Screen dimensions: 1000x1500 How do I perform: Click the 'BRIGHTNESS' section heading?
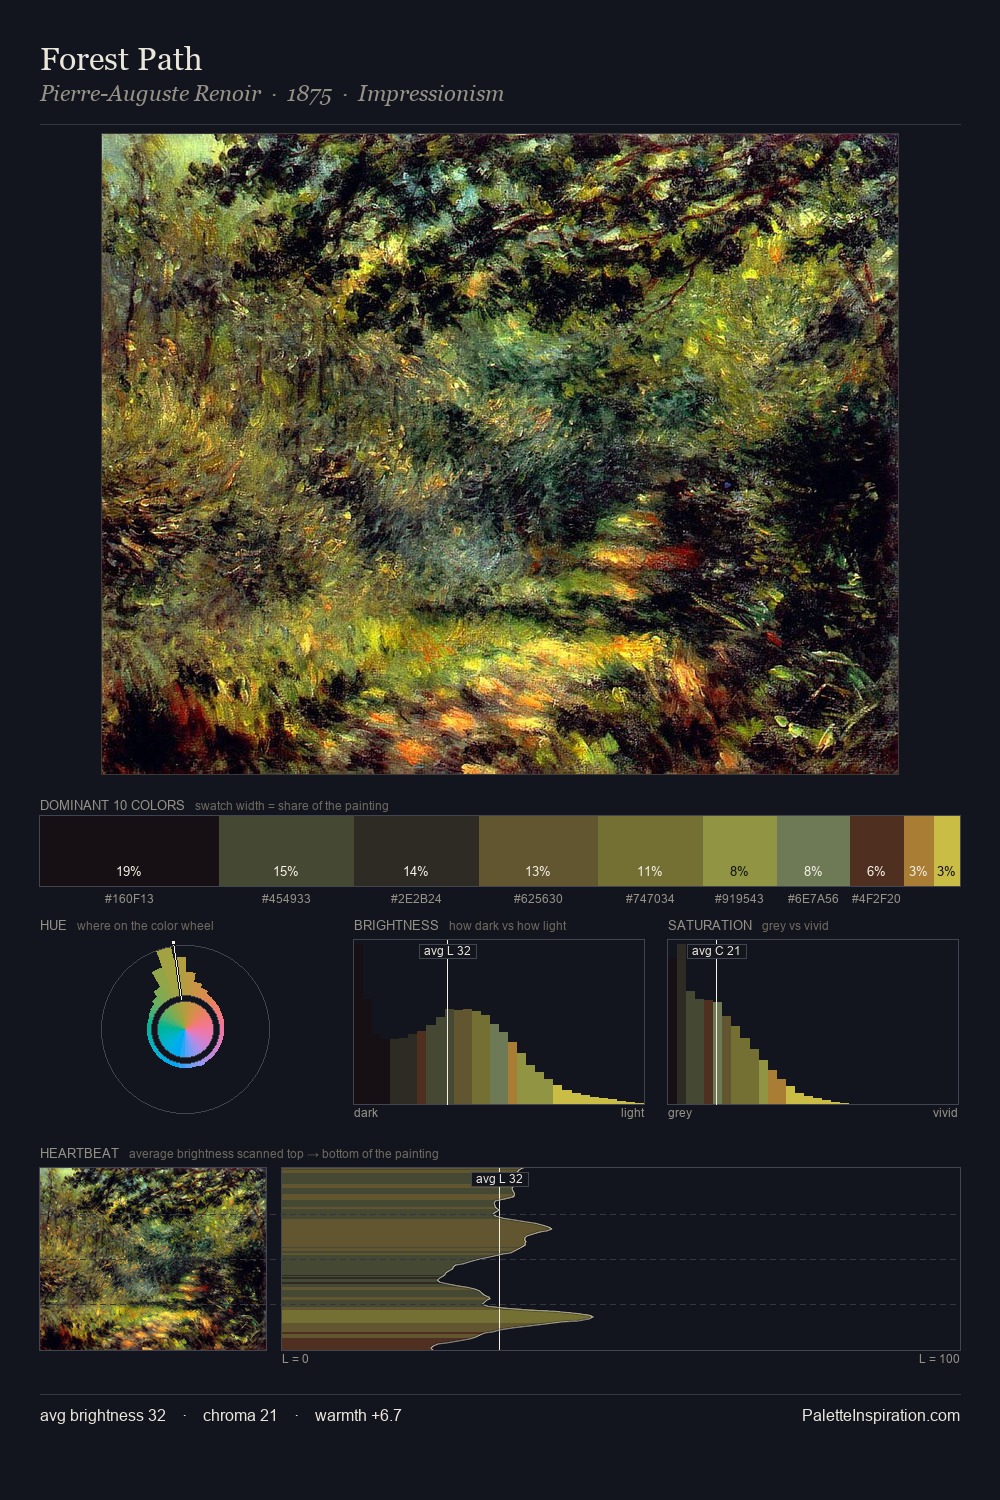[396, 925]
